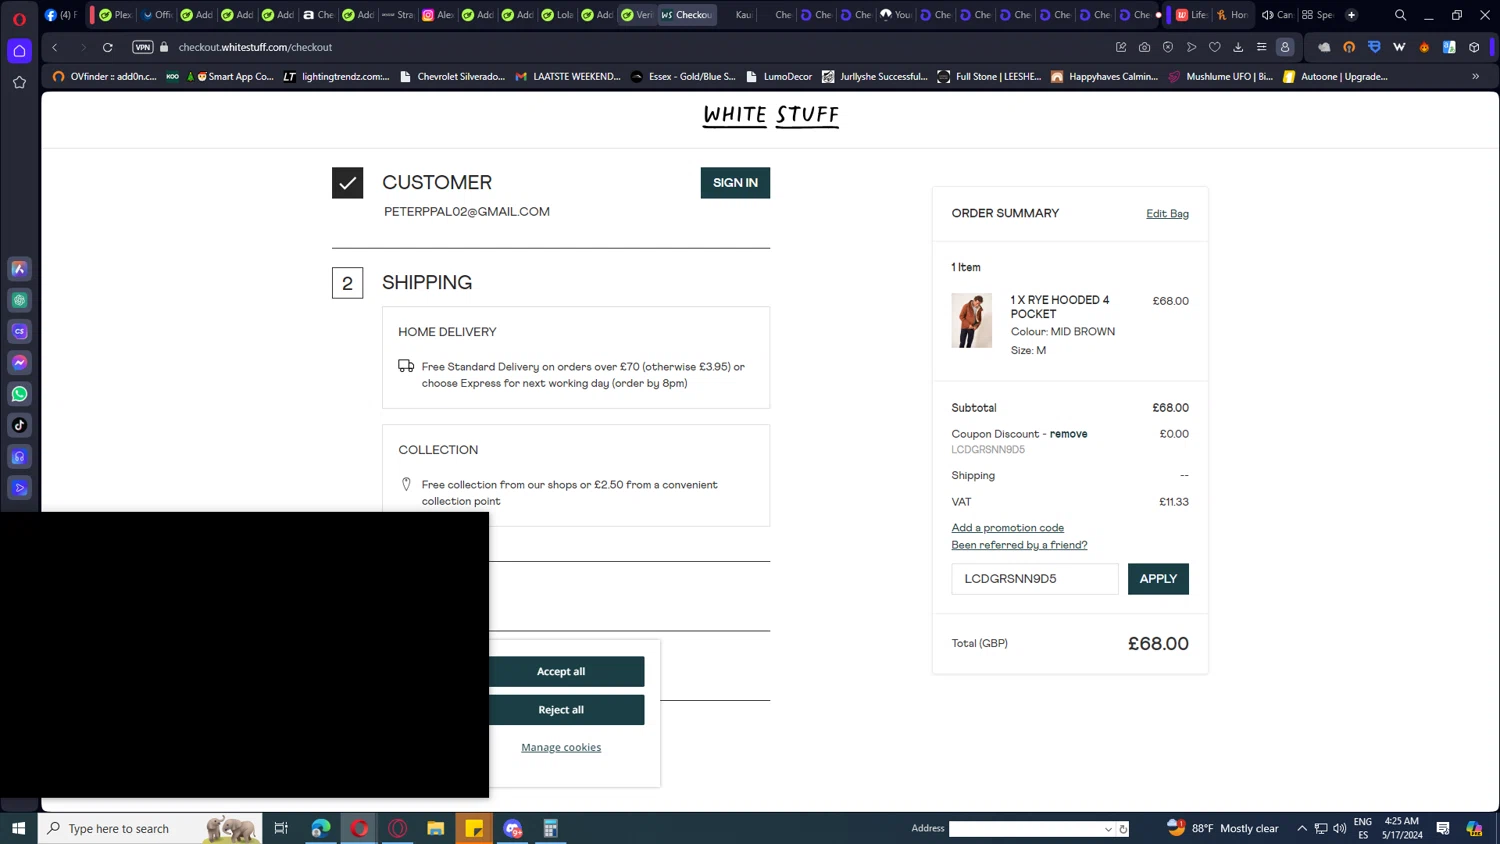Screen dimensions: 1500x844
Task: Open a new tab with plus button
Action: [1351, 15]
